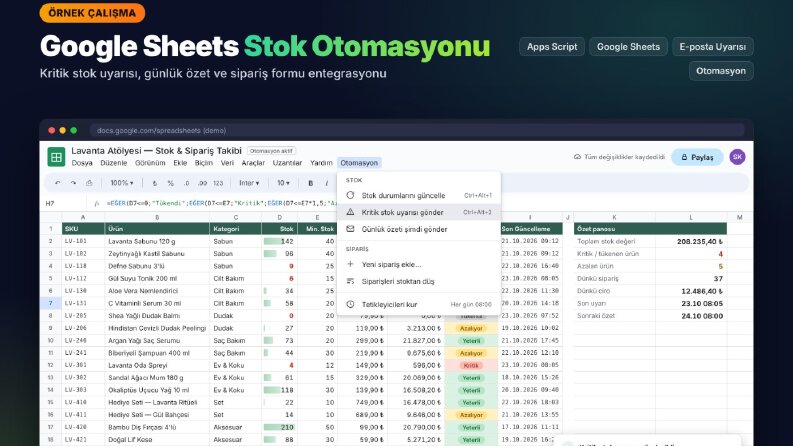The image size is (793, 446).
Task: Click the Google Sheets tag
Action: (628, 47)
